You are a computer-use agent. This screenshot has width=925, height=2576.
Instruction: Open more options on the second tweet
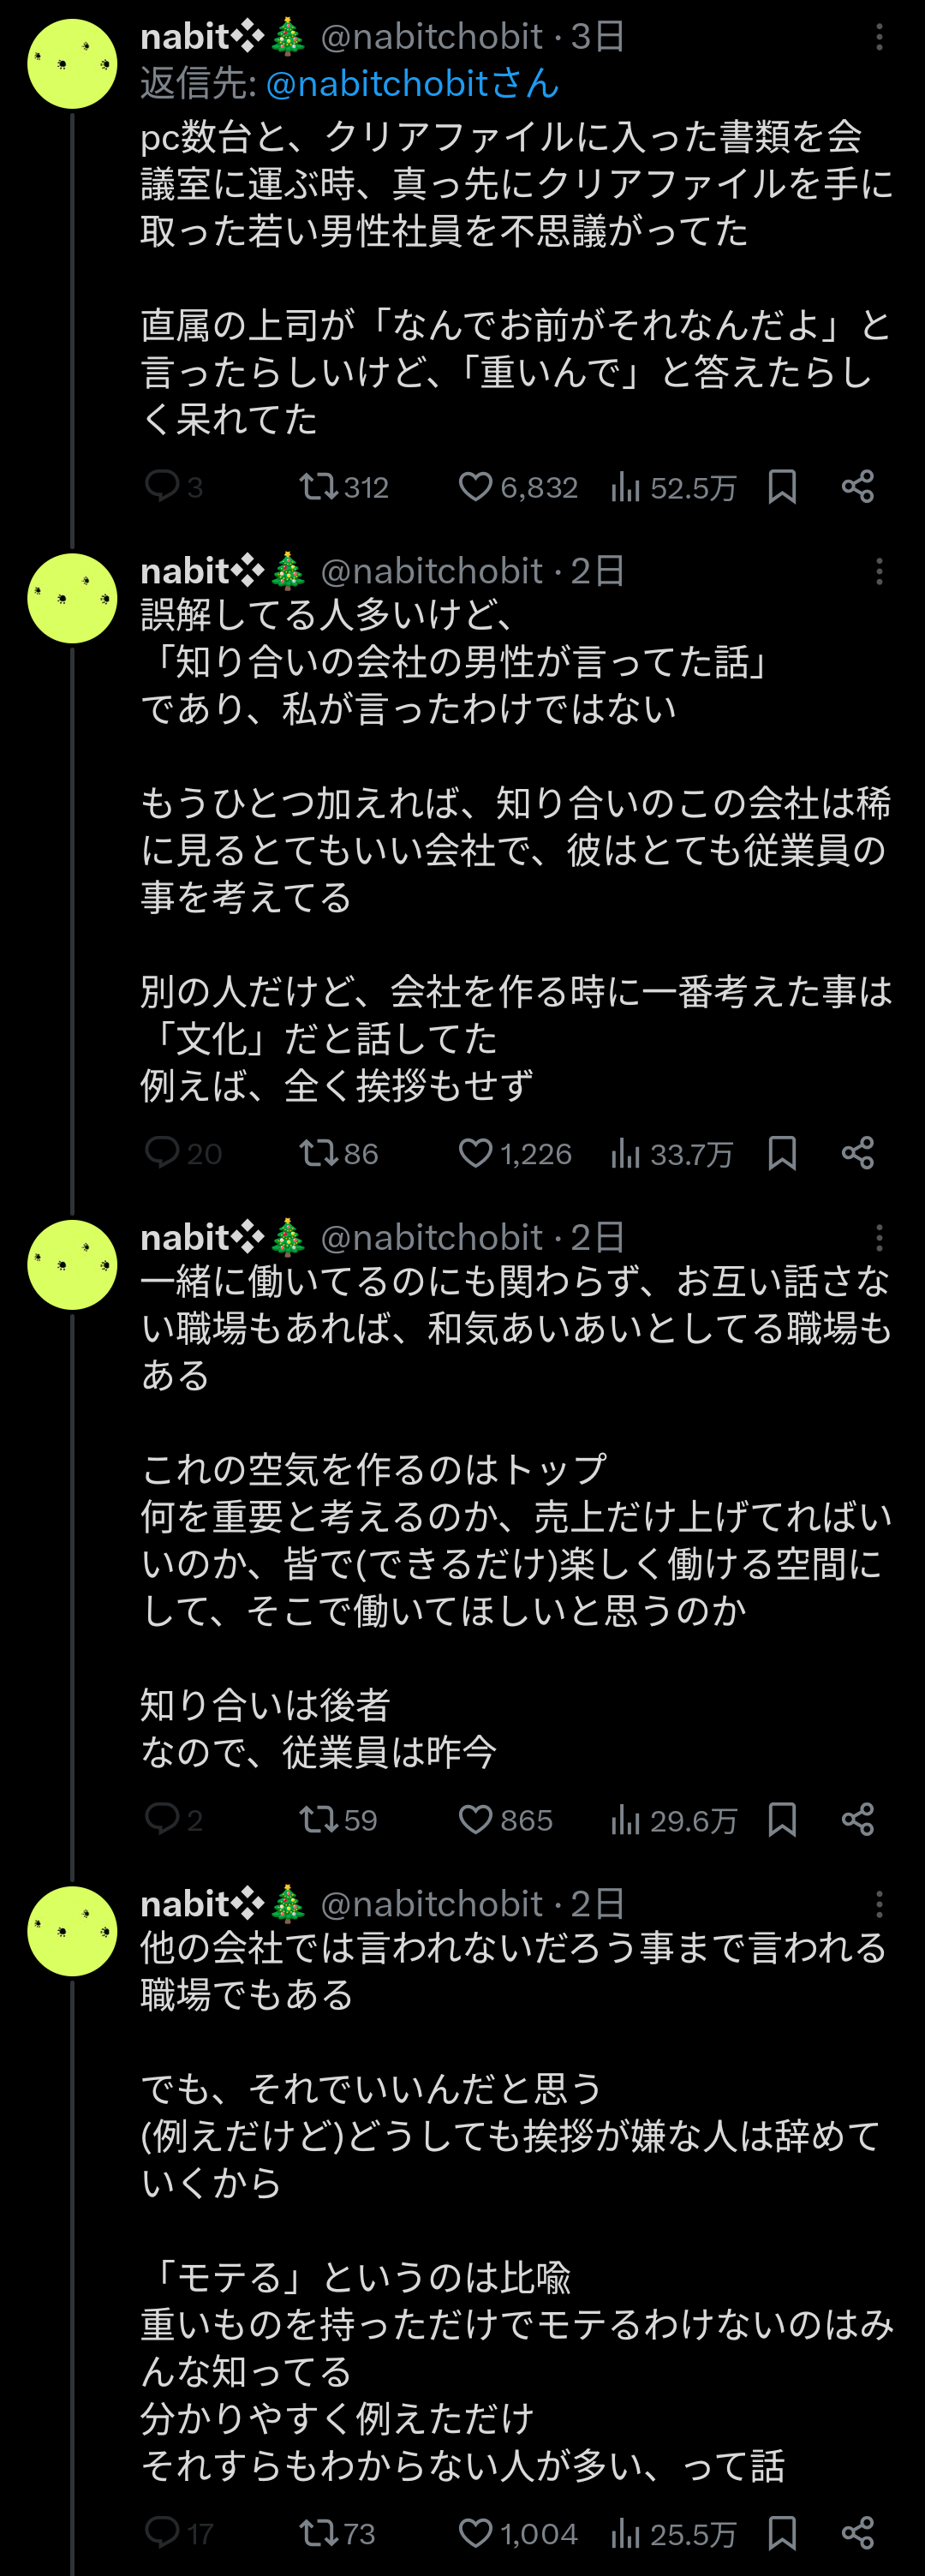tap(879, 572)
